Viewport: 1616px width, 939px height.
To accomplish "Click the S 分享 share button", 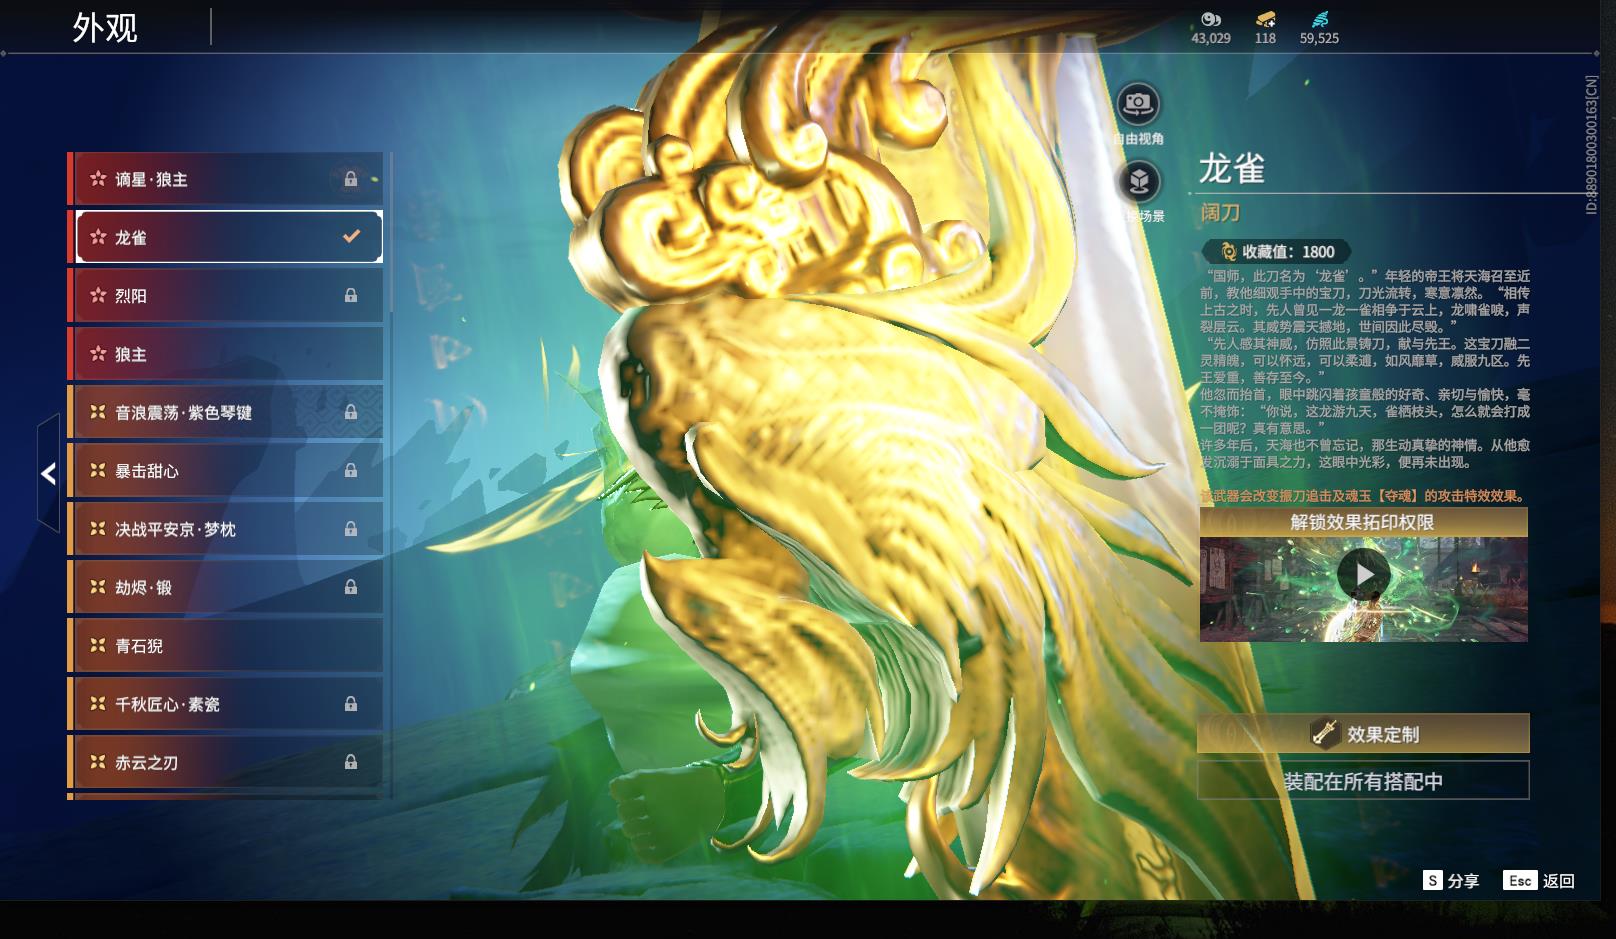I will (1451, 880).
